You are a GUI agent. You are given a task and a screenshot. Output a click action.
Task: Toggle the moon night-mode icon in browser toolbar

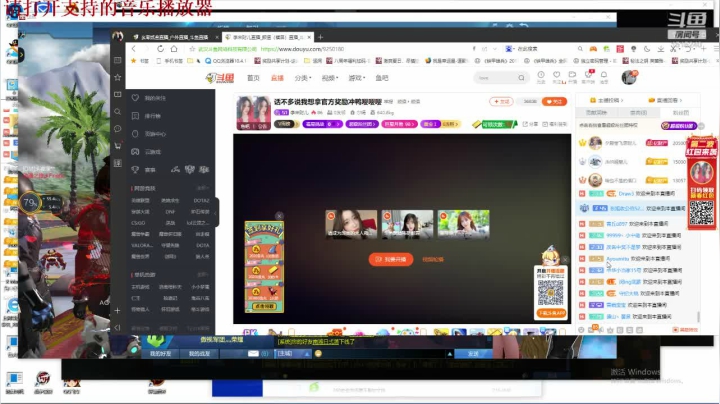point(647,49)
